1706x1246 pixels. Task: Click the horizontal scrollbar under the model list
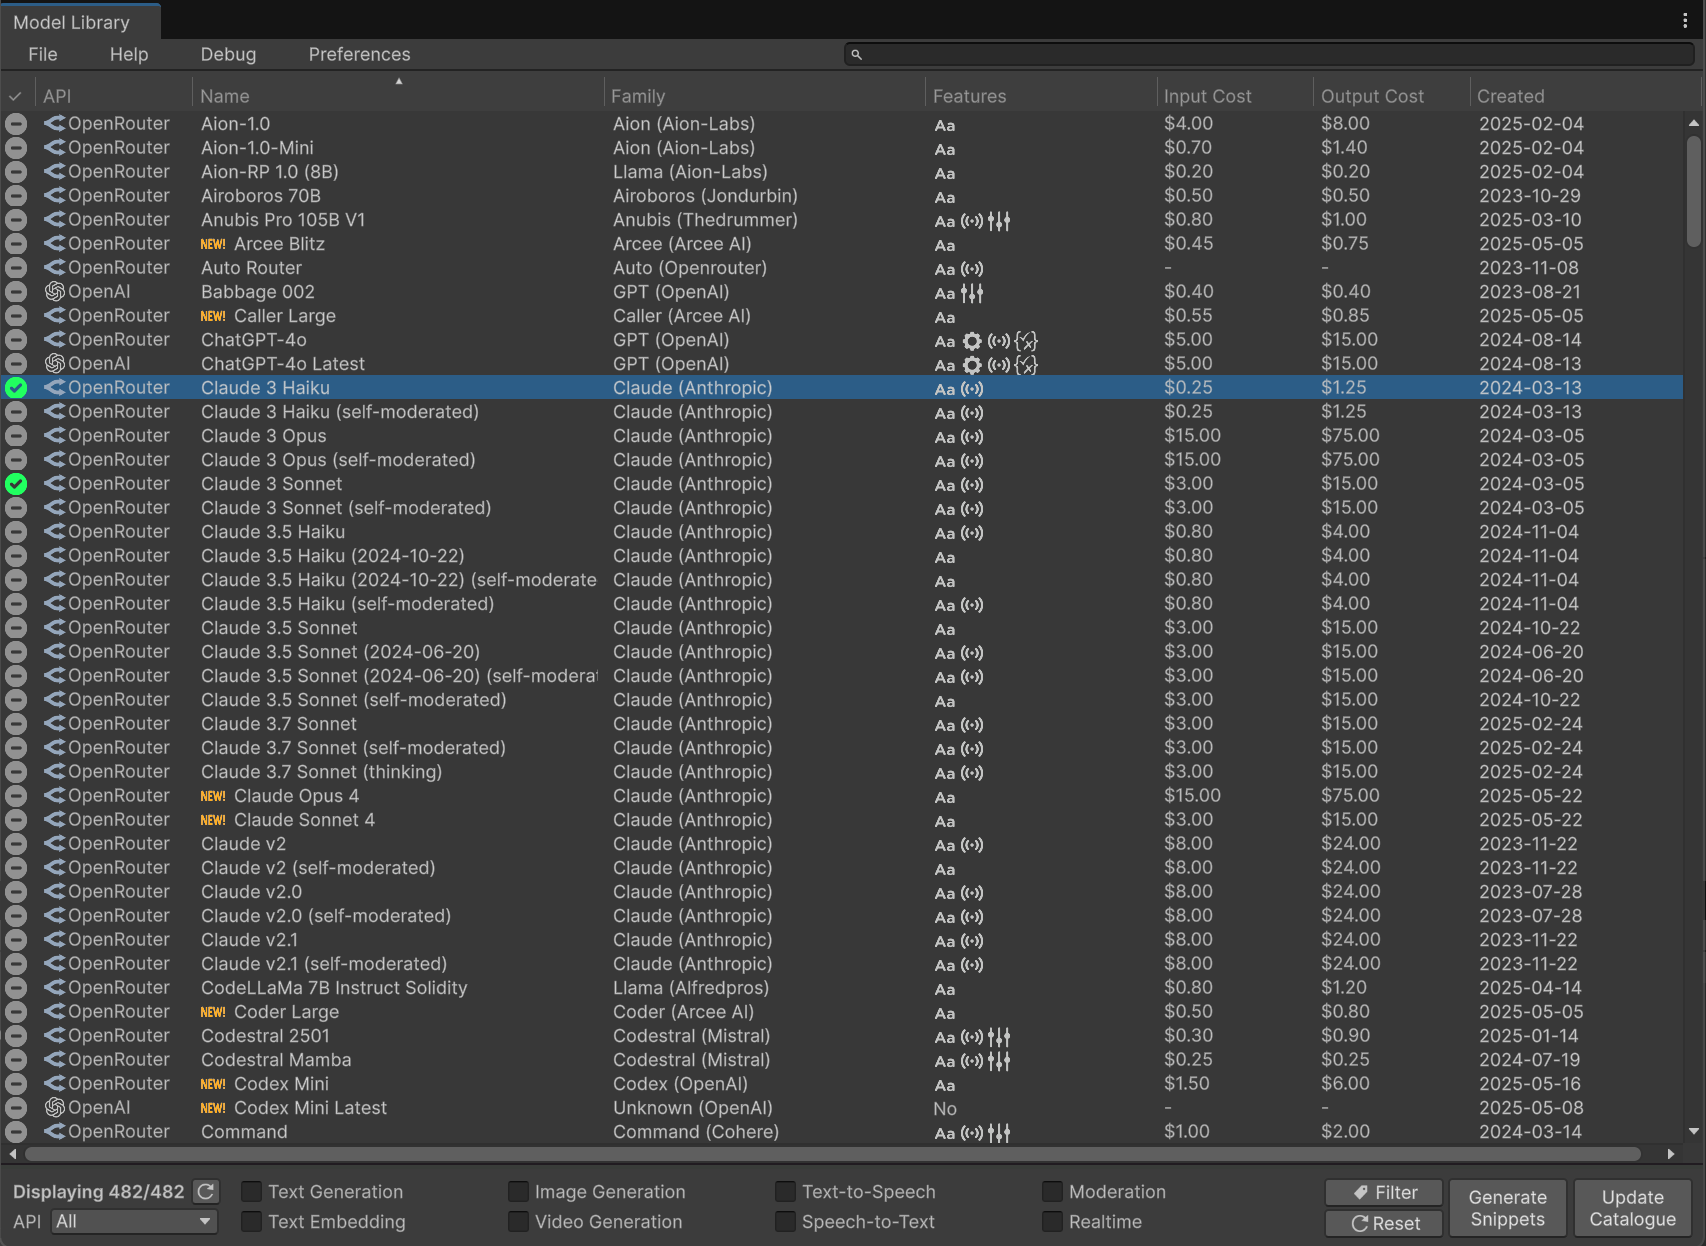832,1154
